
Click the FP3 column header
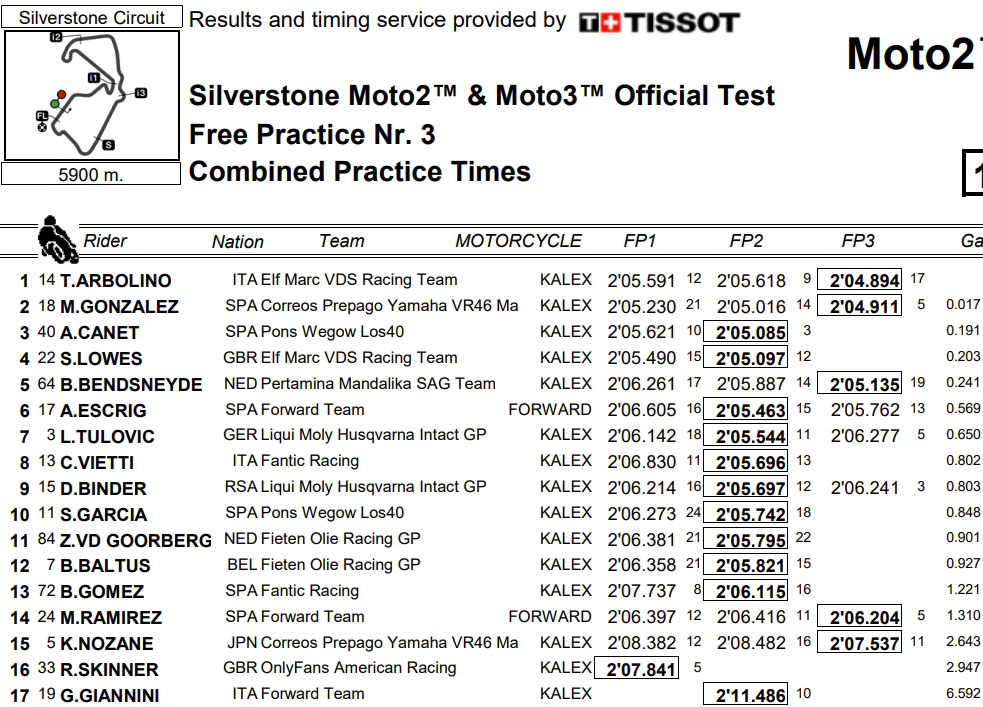pos(858,241)
